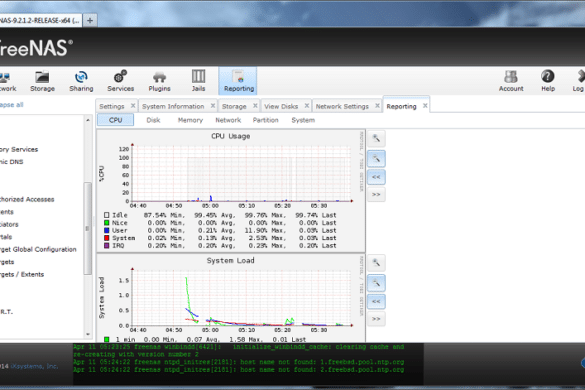Open the Plugins toolbar icon
Screen dimensions: 585x390
tap(159, 81)
